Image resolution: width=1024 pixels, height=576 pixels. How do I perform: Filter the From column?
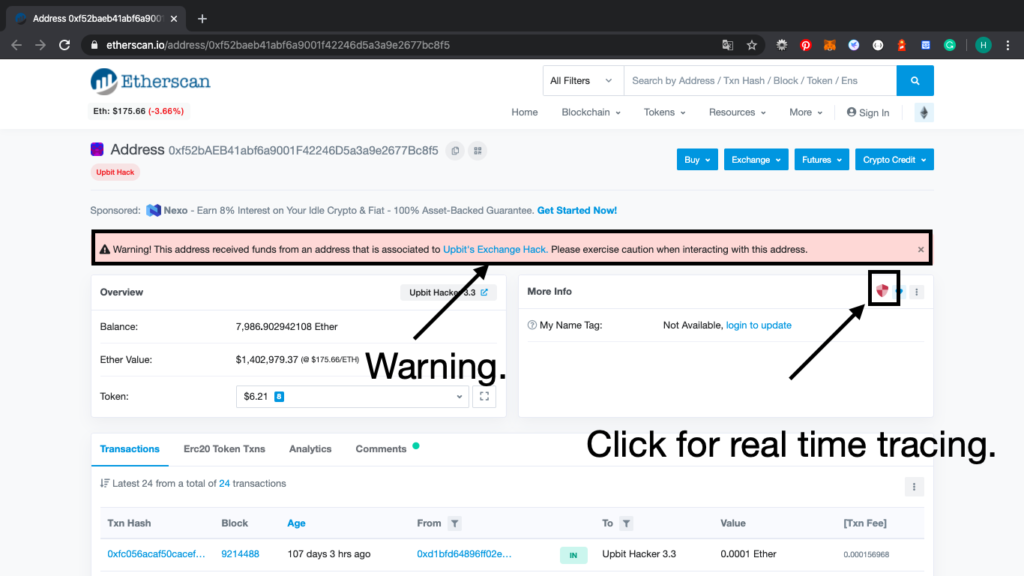point(455,523)
